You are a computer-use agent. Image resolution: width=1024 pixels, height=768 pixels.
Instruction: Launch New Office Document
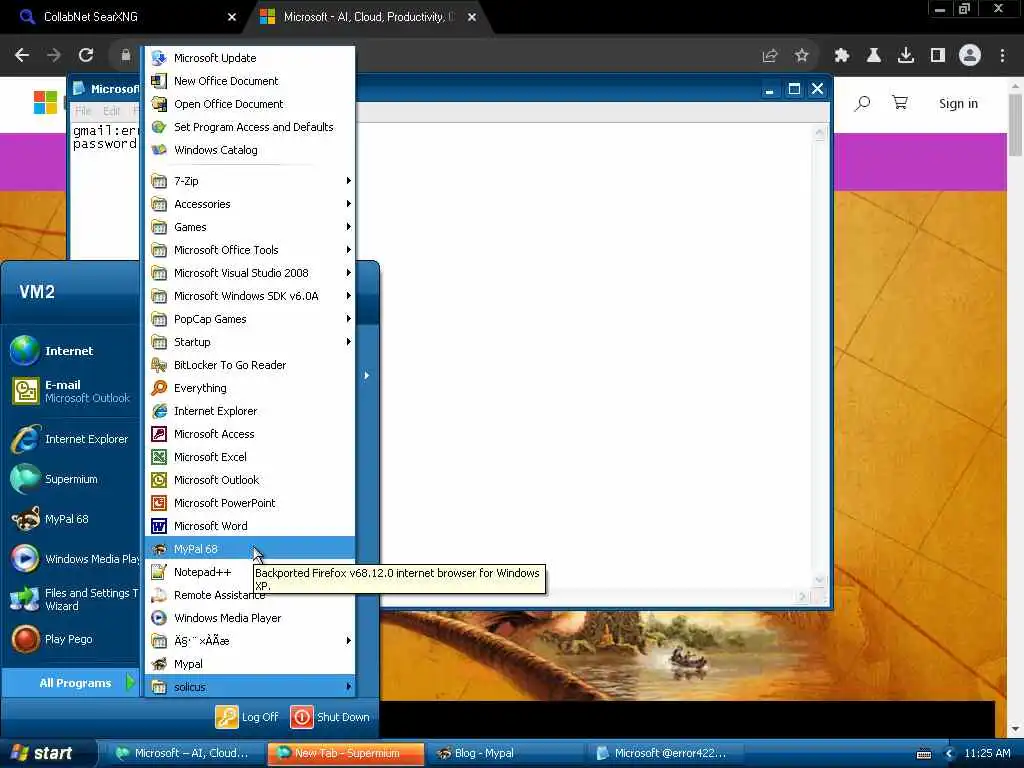point(249,81)
